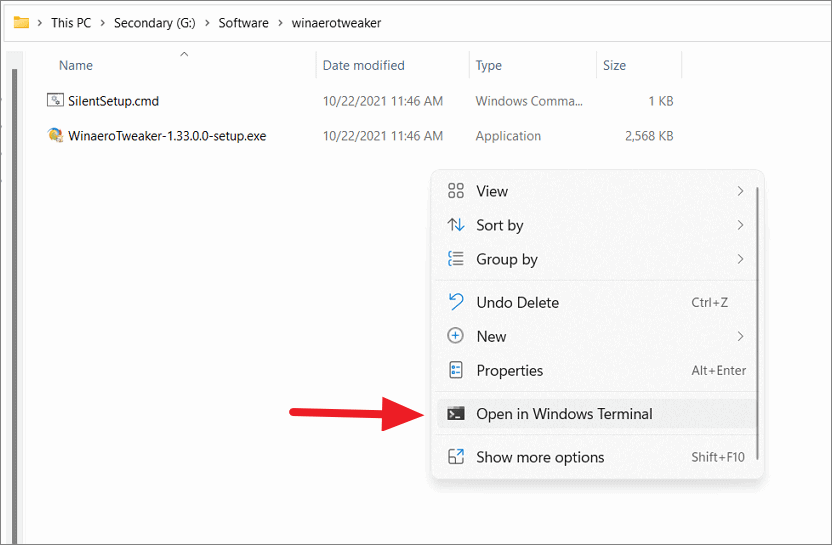Screen dimensions: 832x545
Task: Click the Windows Terminal prompt icon
Action: point(456,413)
